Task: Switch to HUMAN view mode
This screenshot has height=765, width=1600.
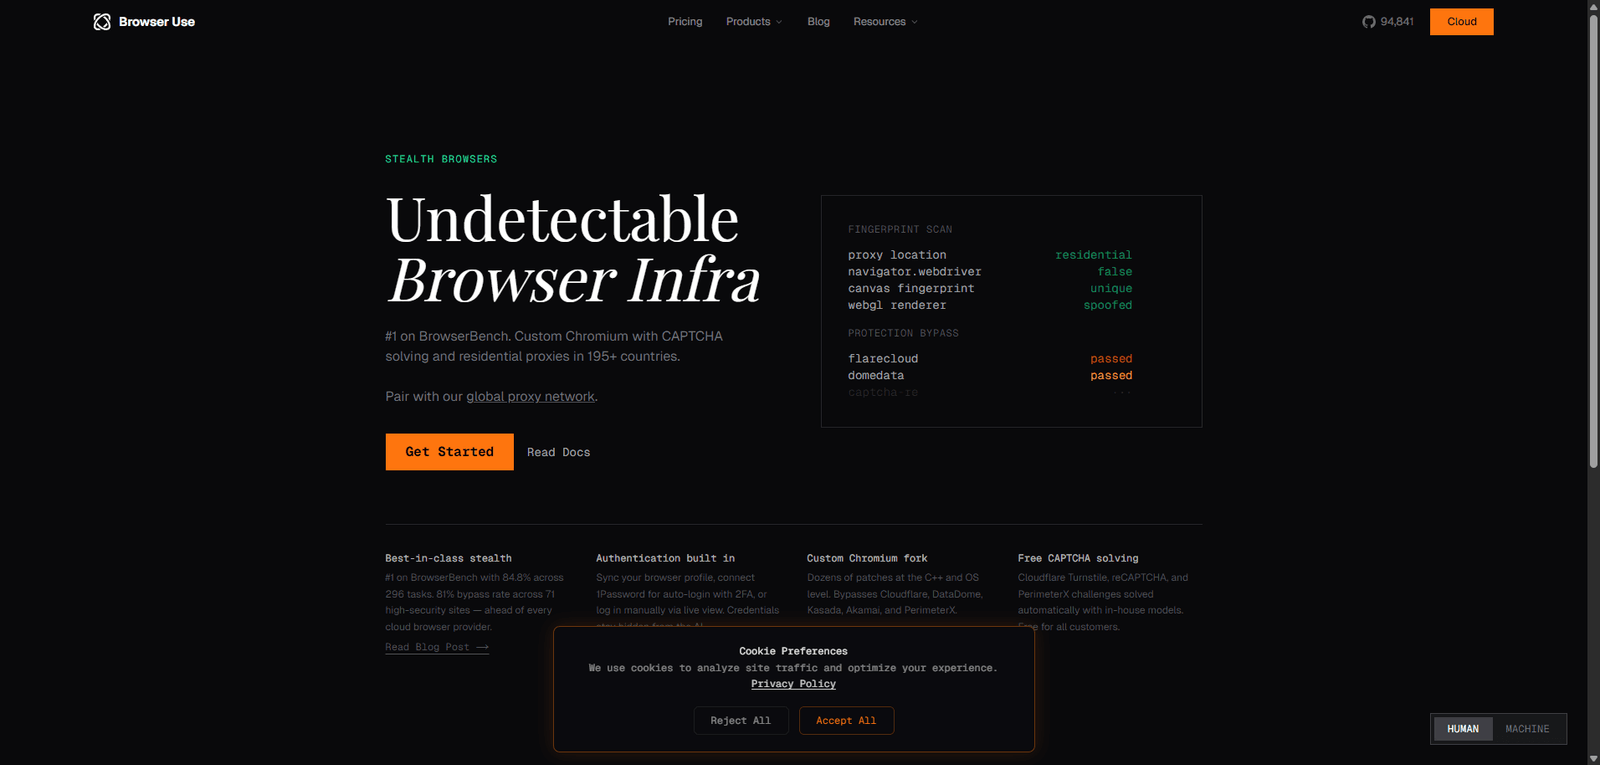Action: pyautogui.click(x=1463, y=729)
